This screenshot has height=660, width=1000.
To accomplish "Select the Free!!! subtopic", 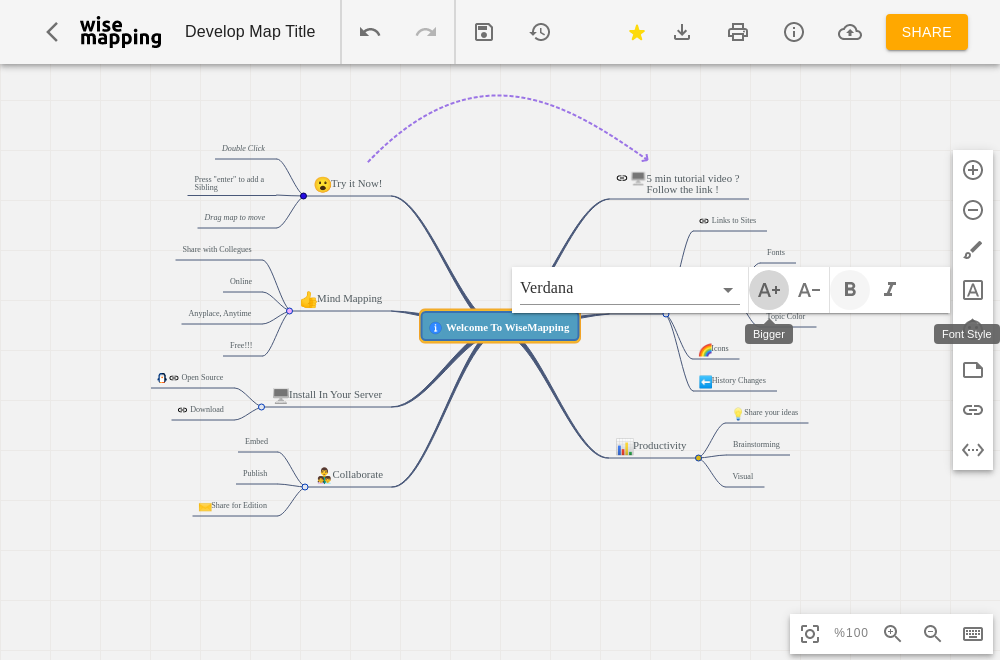I will 241,345.
